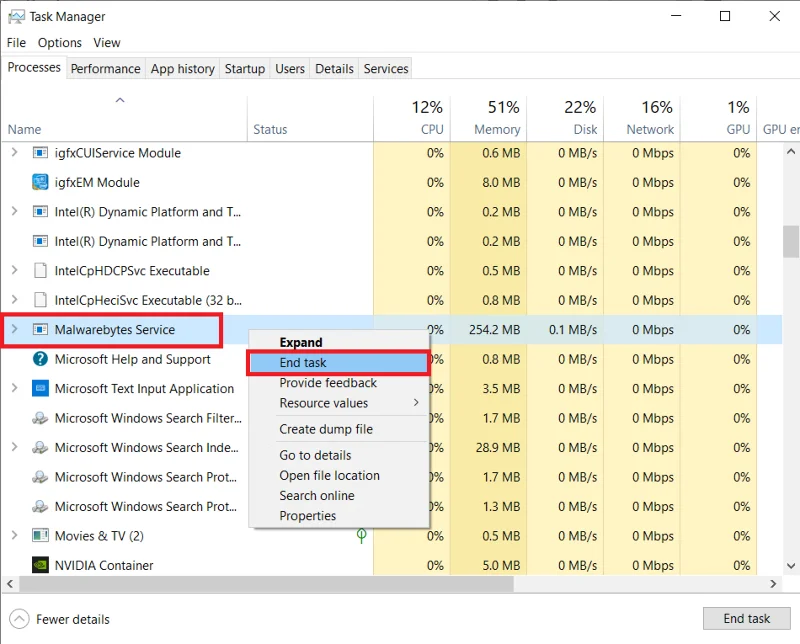800x644 pixels.
Task: Click the horizontal scrollbar thumb
Action: click(x=266, y=584)
